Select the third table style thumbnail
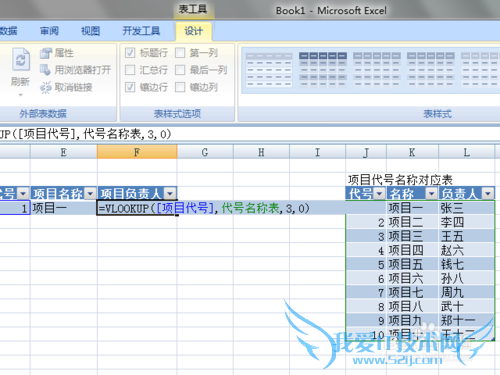The height and width of the screenshot is (375, 500). 377,70
